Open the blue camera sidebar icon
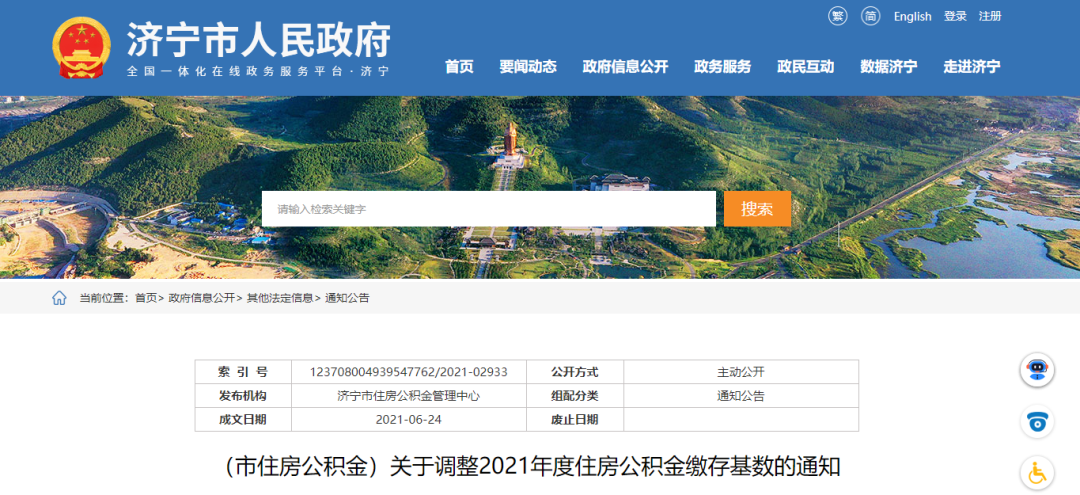Image resolution: width=1080 pixels, height=495 pixels. (x=1037, y=422)
